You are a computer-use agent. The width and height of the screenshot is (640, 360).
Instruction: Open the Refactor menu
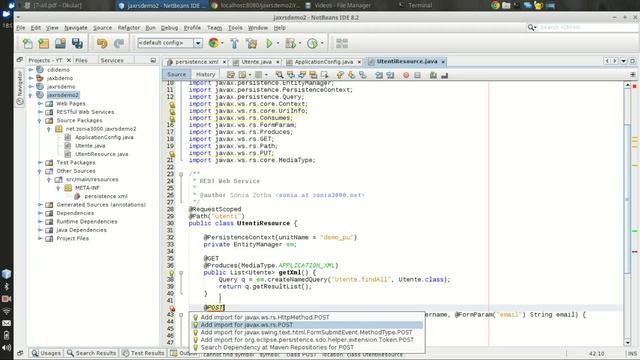129,28
